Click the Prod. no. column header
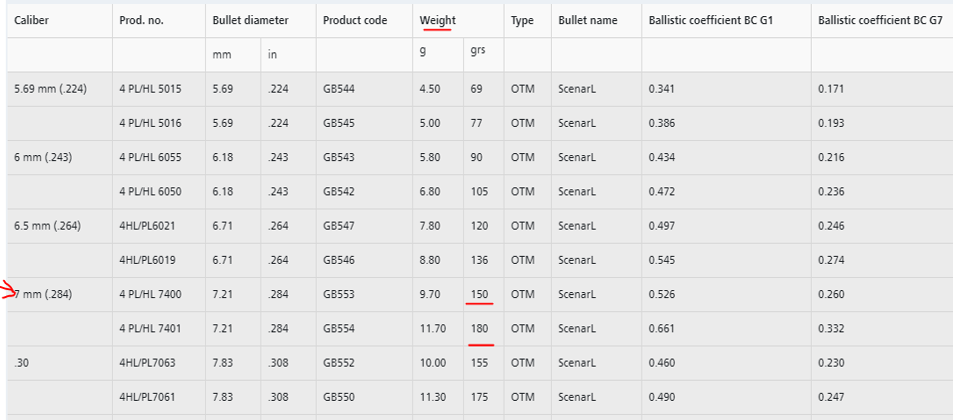Screen dimensions: 953x420 click(x=144, y=20)
